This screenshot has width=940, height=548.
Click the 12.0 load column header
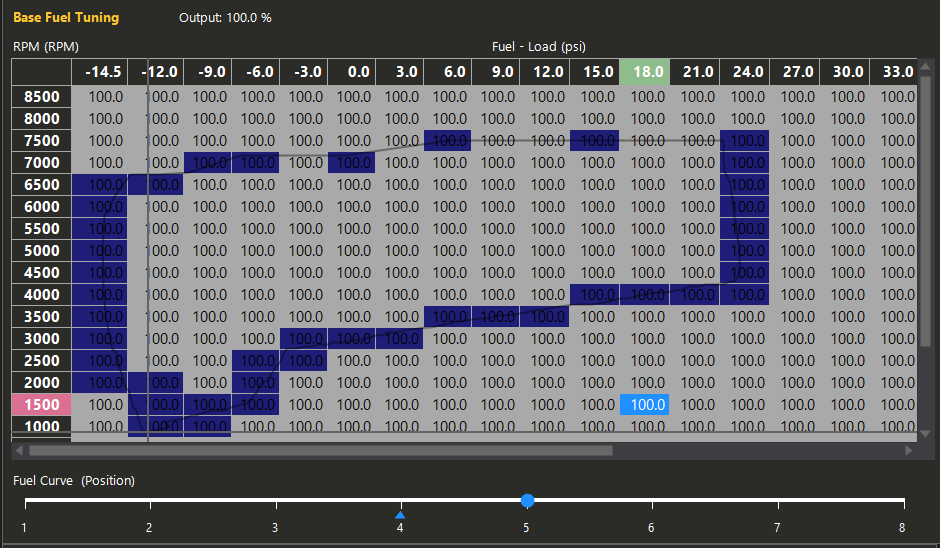point(544,72)
